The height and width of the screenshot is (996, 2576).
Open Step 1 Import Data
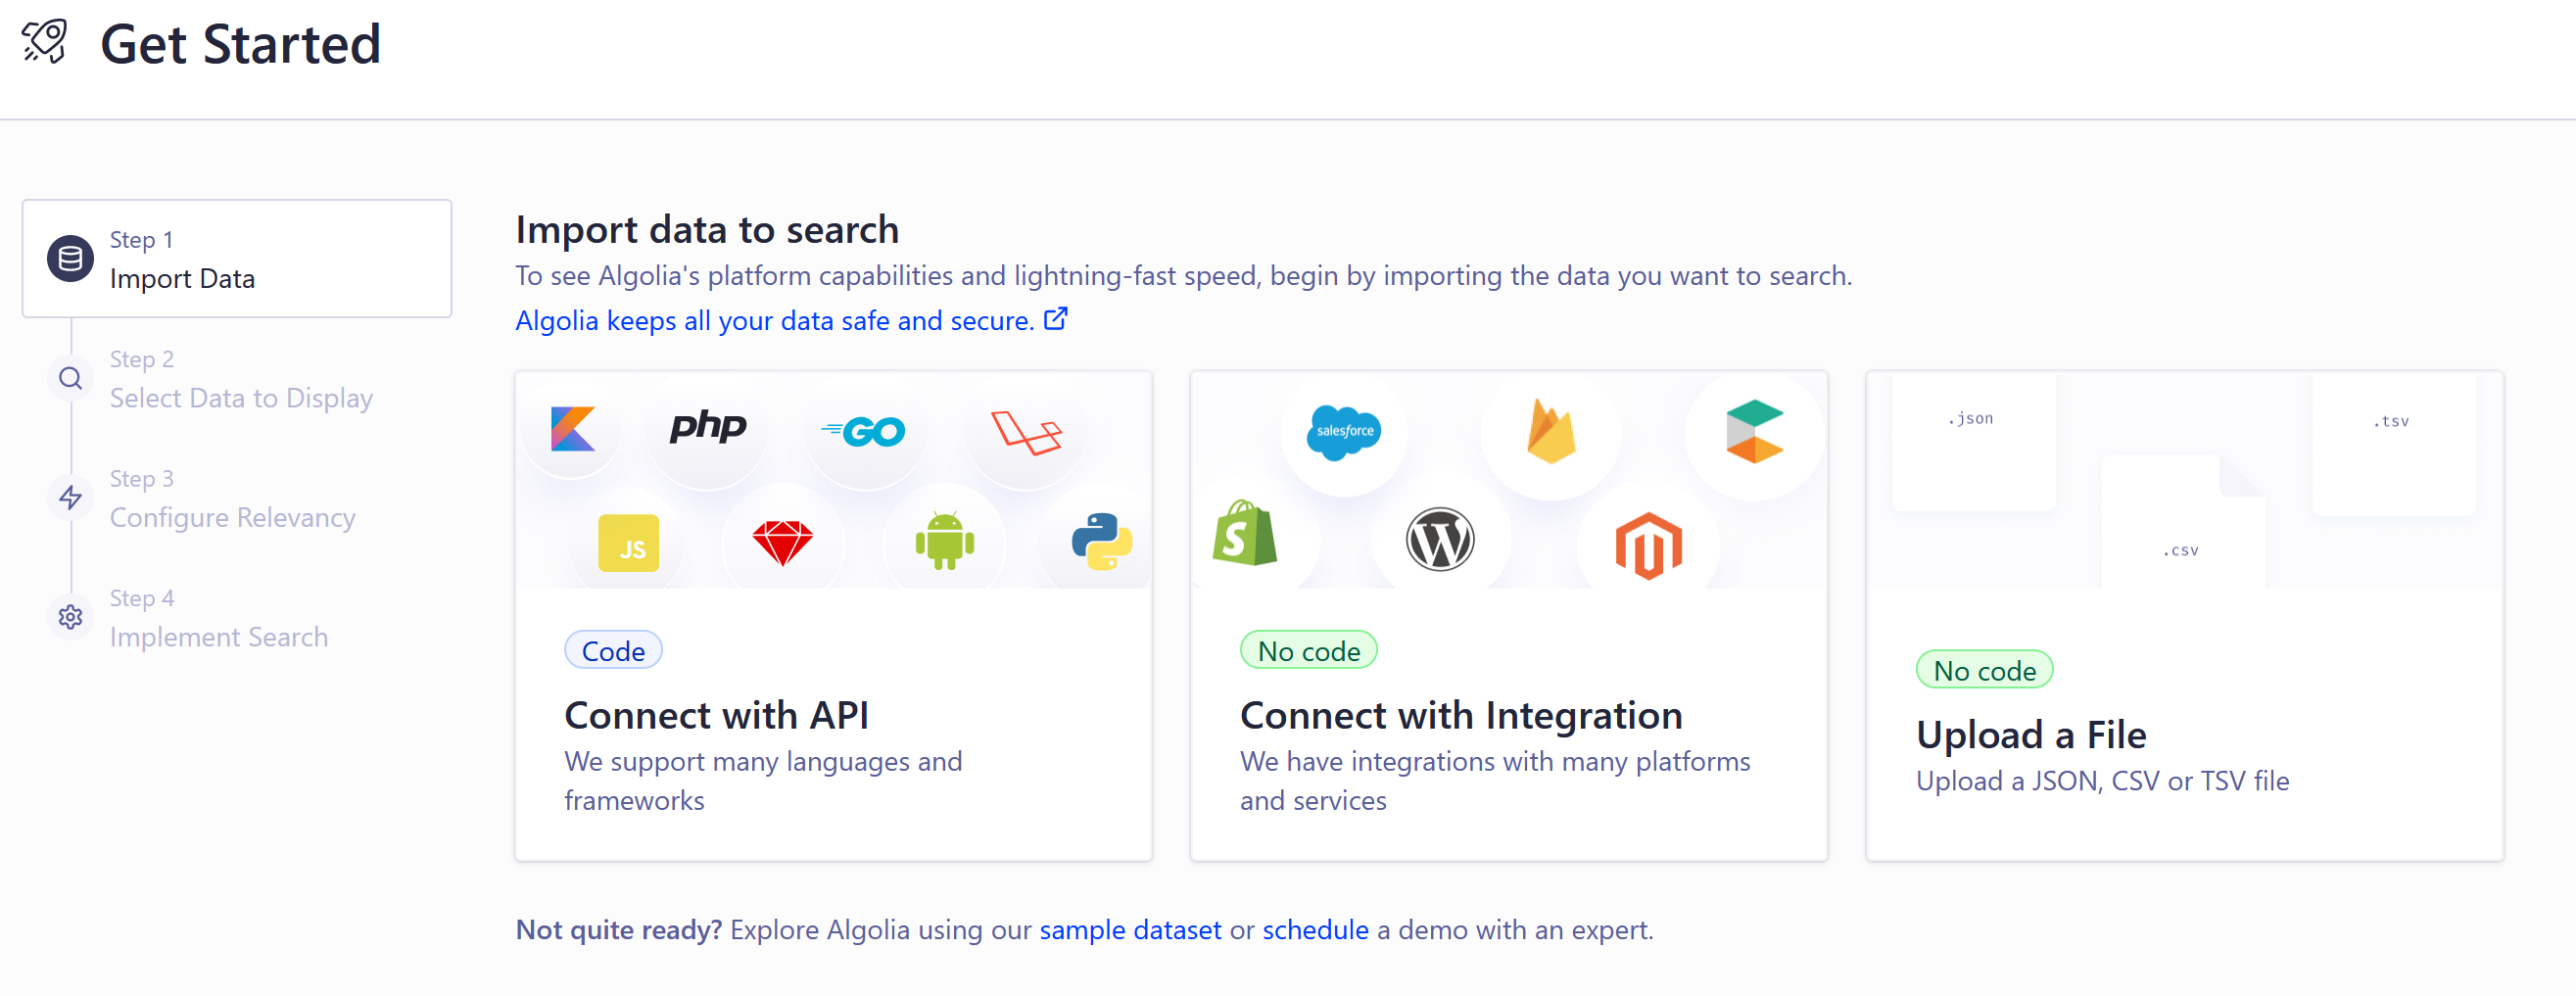click(x=237, y=259)
